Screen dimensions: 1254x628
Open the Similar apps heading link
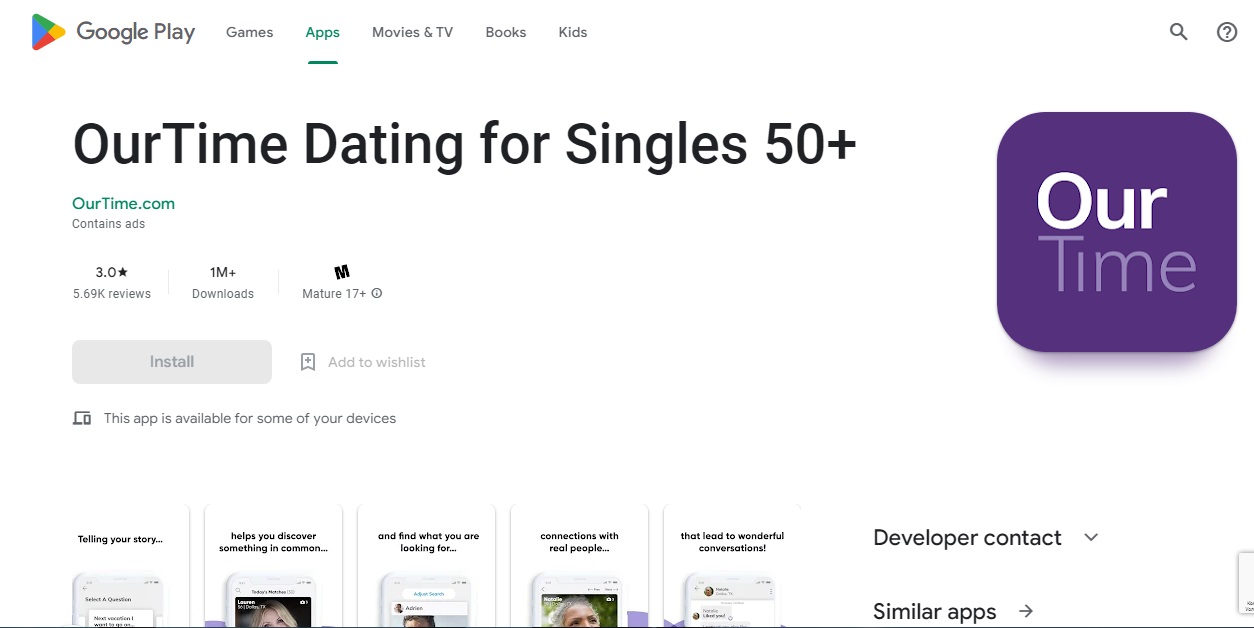935,611
